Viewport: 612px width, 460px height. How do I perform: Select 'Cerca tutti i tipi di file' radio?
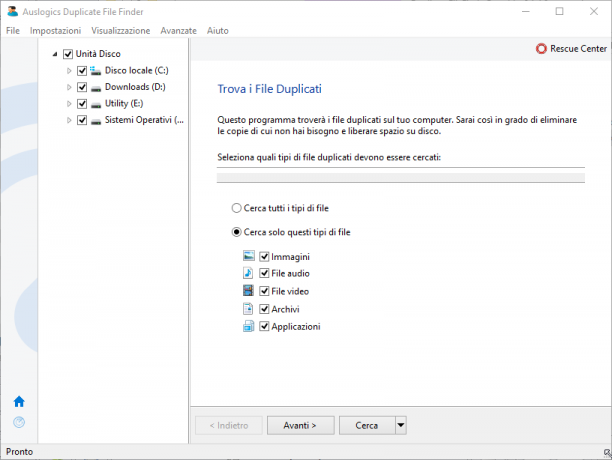[x=237, y=208]
